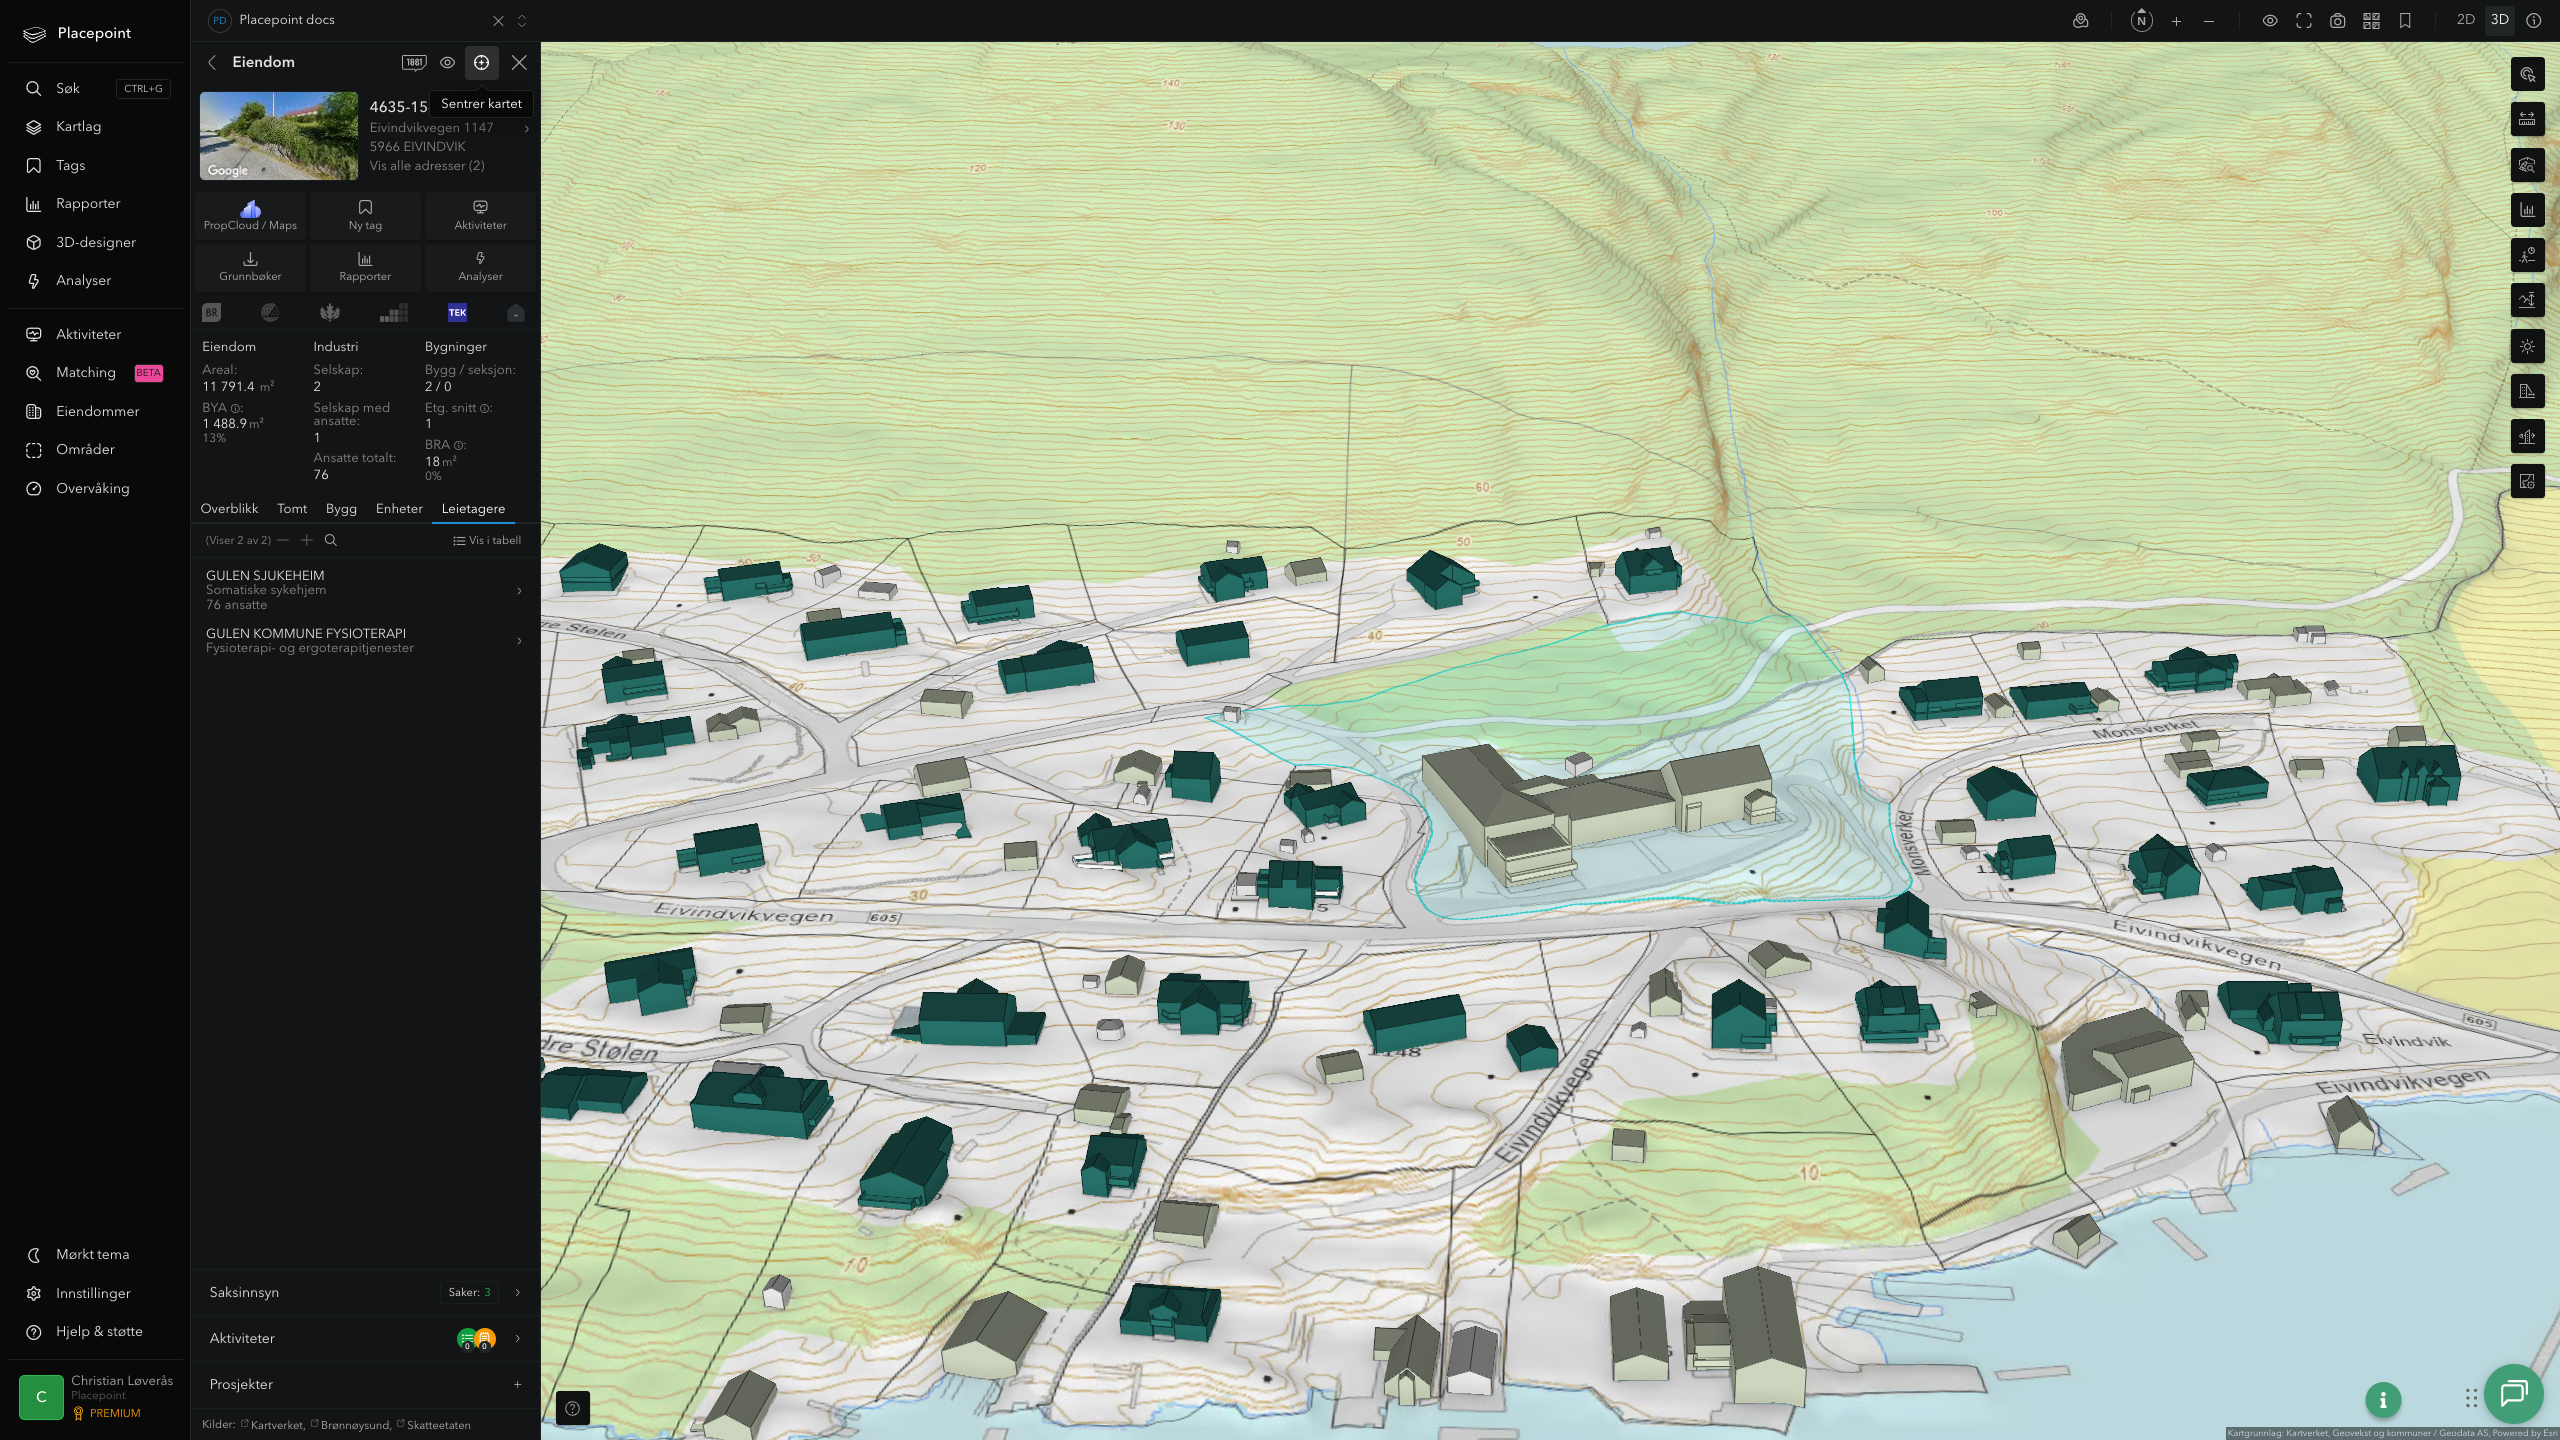Expand all tenant rows with plus icon
The image size is (2560, 1440).
click(307, 540)
